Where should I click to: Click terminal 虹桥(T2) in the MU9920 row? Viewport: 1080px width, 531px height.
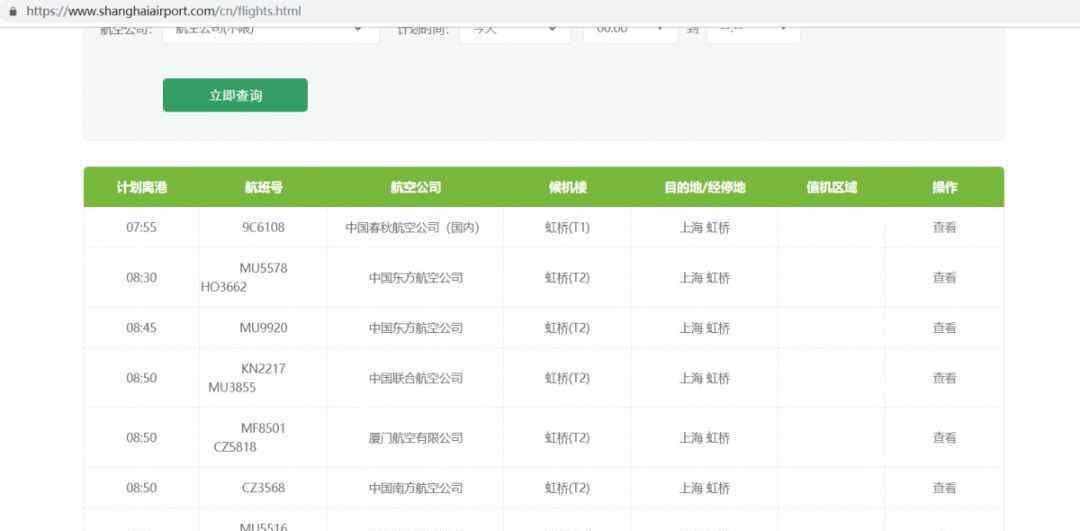[567, 328]
